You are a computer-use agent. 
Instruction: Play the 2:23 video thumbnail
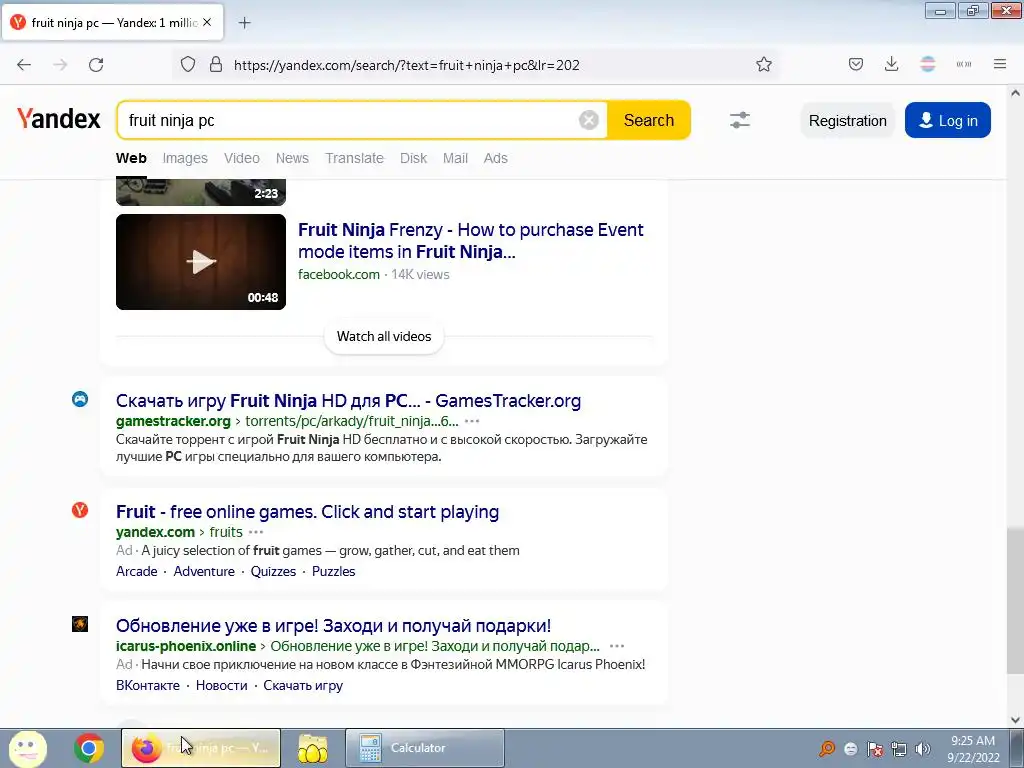(200, 192)
